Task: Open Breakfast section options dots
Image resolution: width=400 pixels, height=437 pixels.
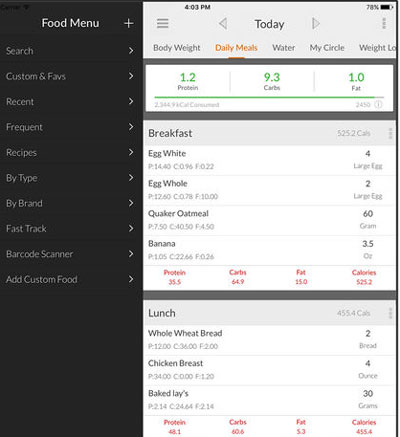Action: click(x=390, y=133)
